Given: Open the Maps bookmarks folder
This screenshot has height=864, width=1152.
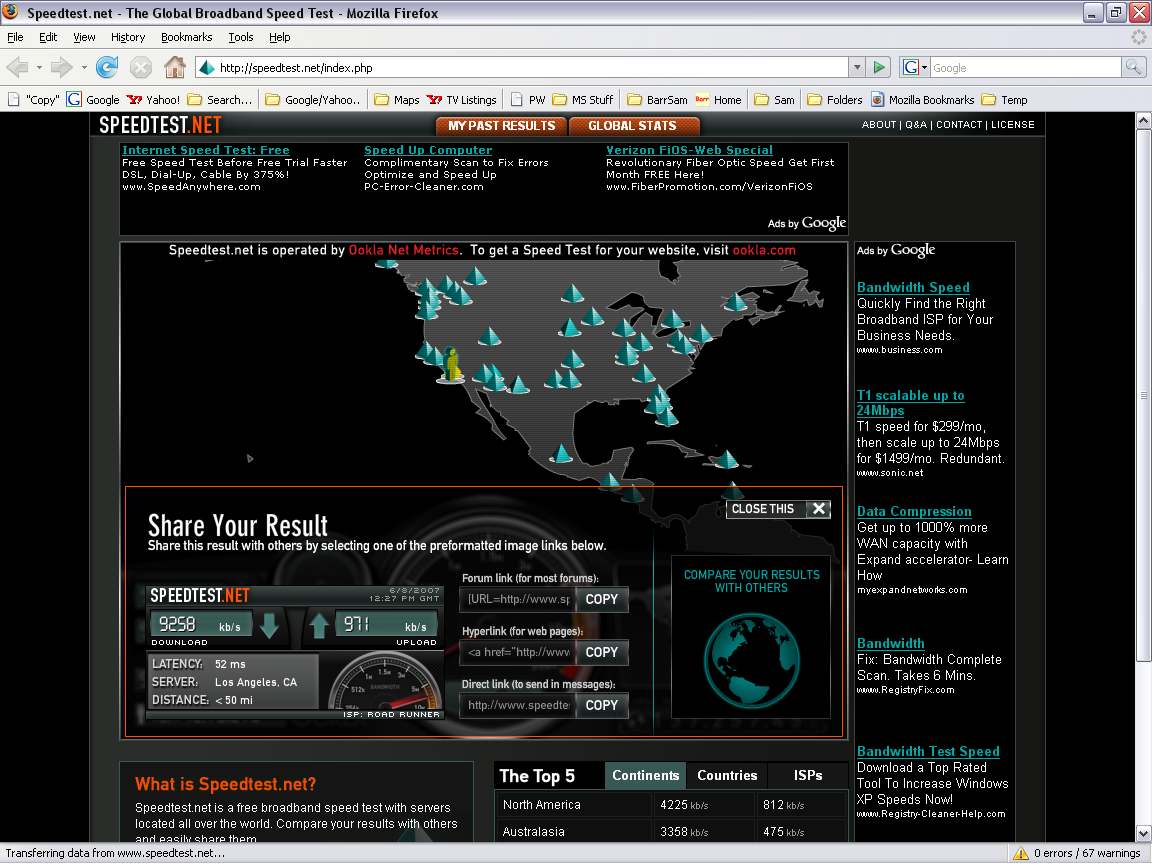Looking at the screenshot, I should [397, 100].
